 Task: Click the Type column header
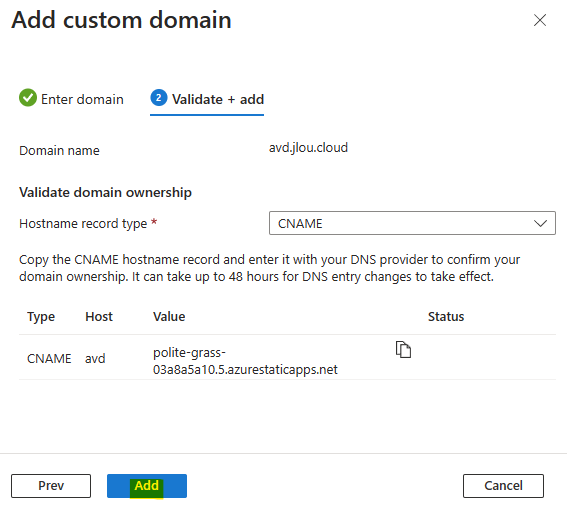click(x=41, y=316)
